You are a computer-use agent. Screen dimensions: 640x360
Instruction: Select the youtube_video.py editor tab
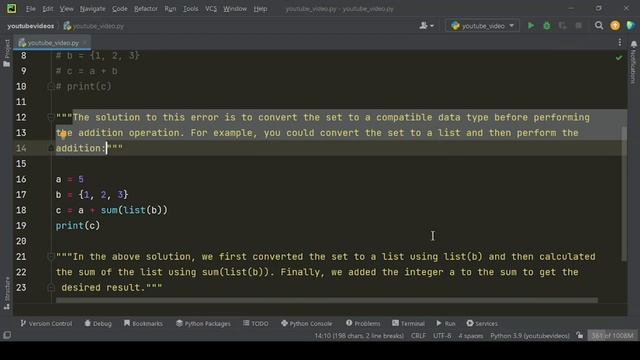[x=53, y=42]
